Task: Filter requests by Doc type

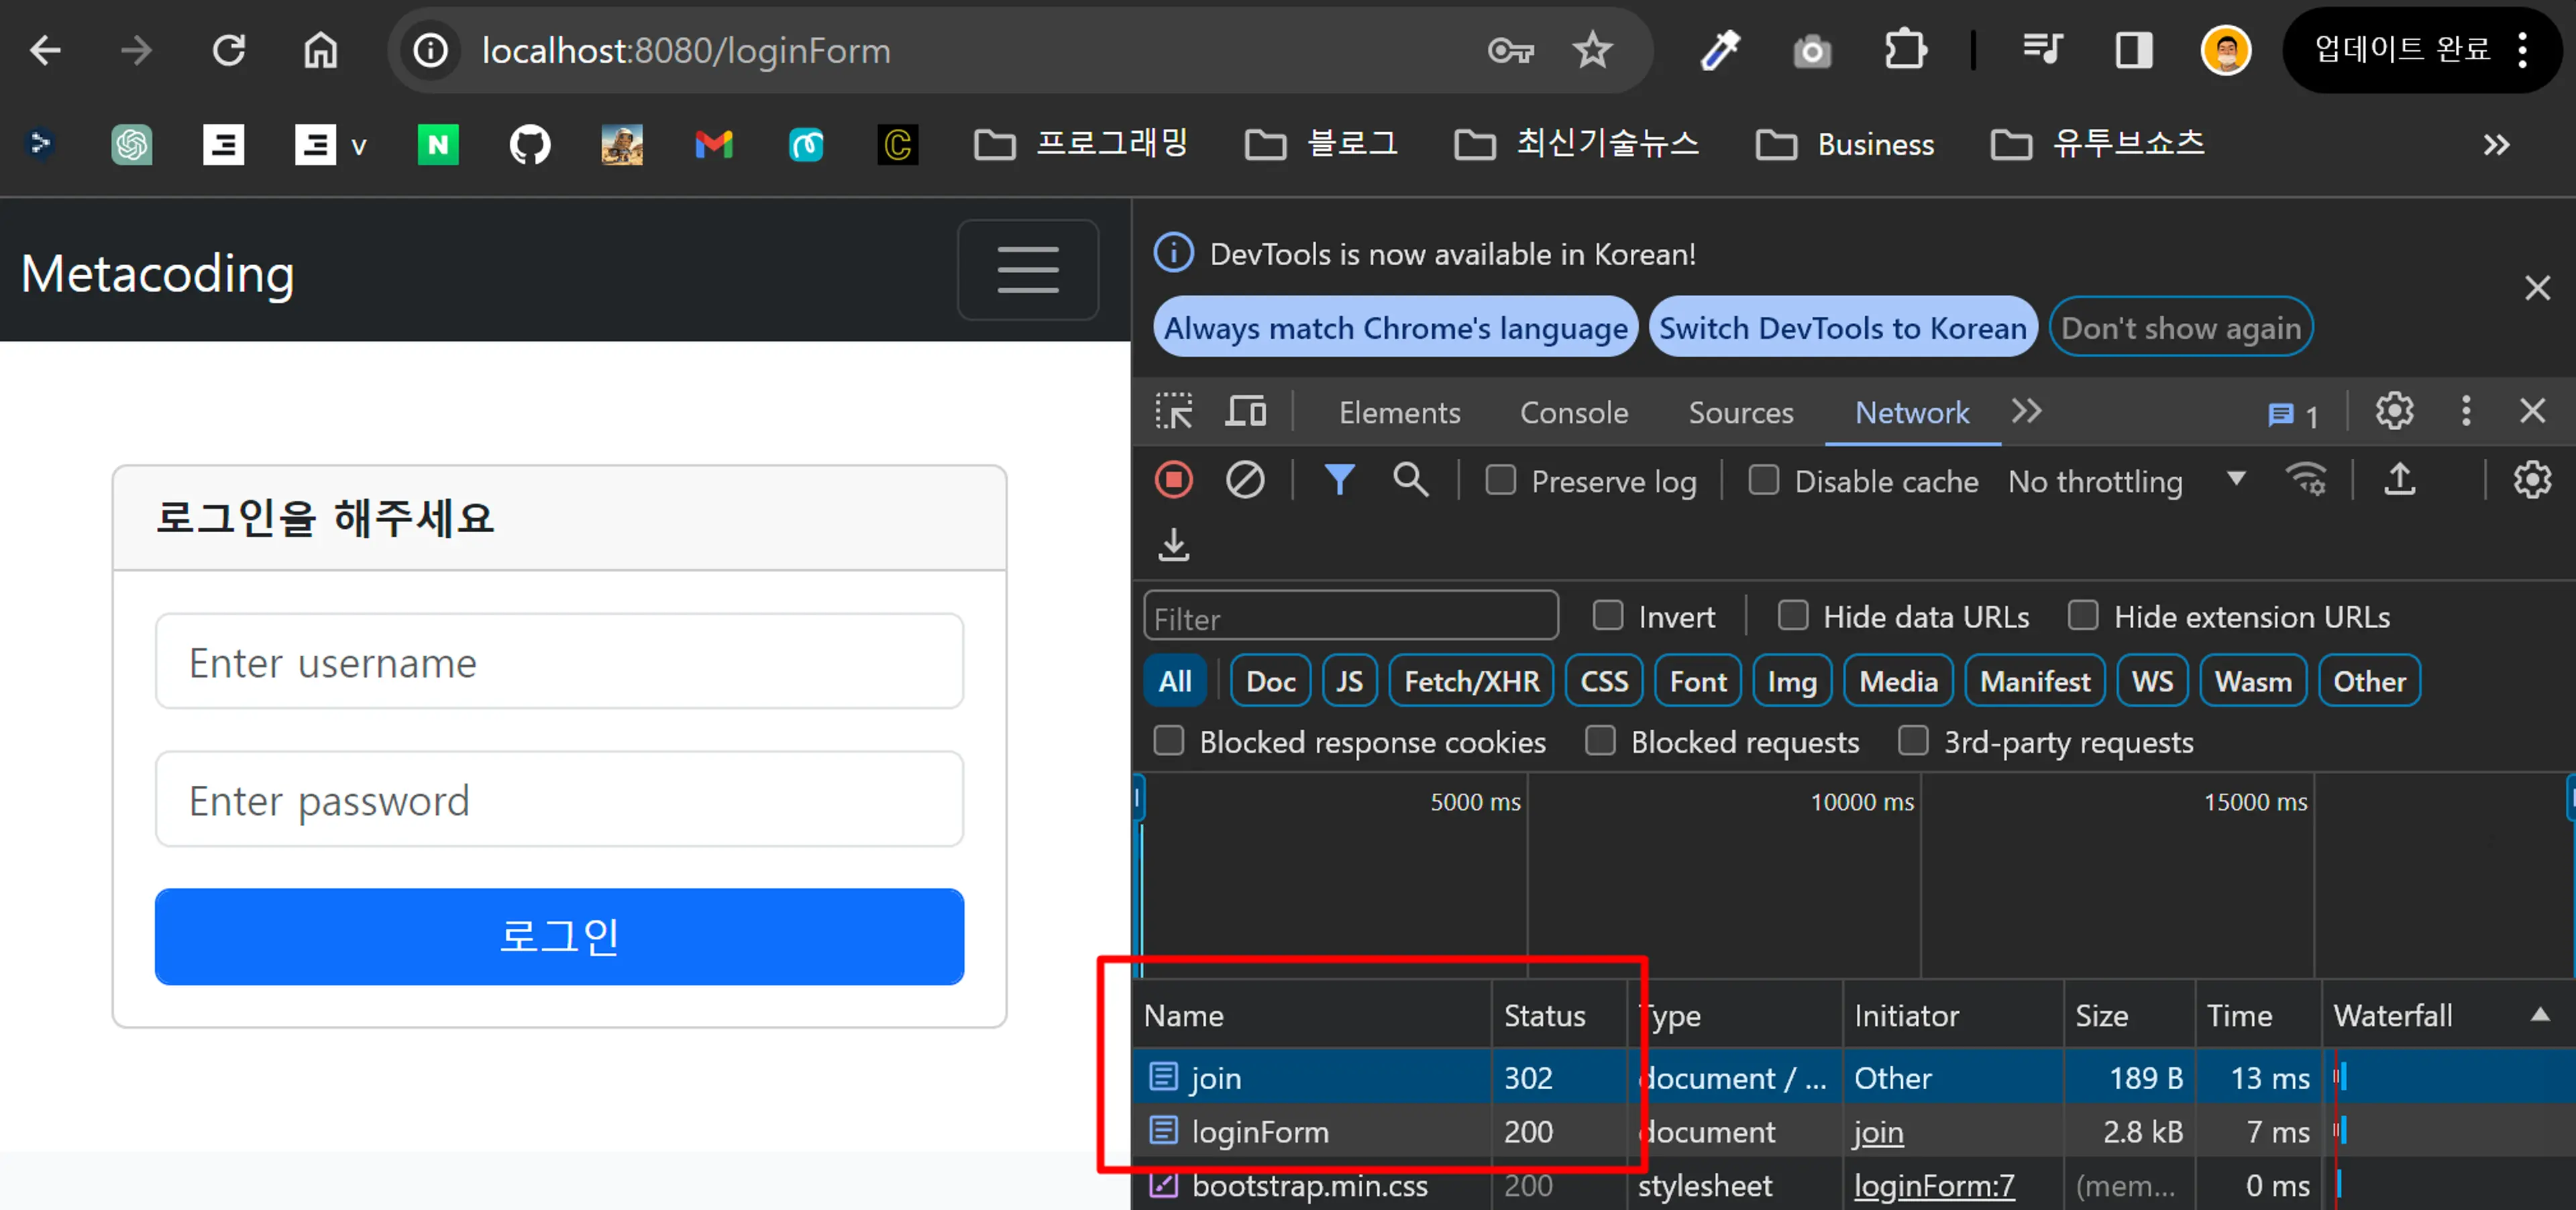Action: (x=1270, y=681)
